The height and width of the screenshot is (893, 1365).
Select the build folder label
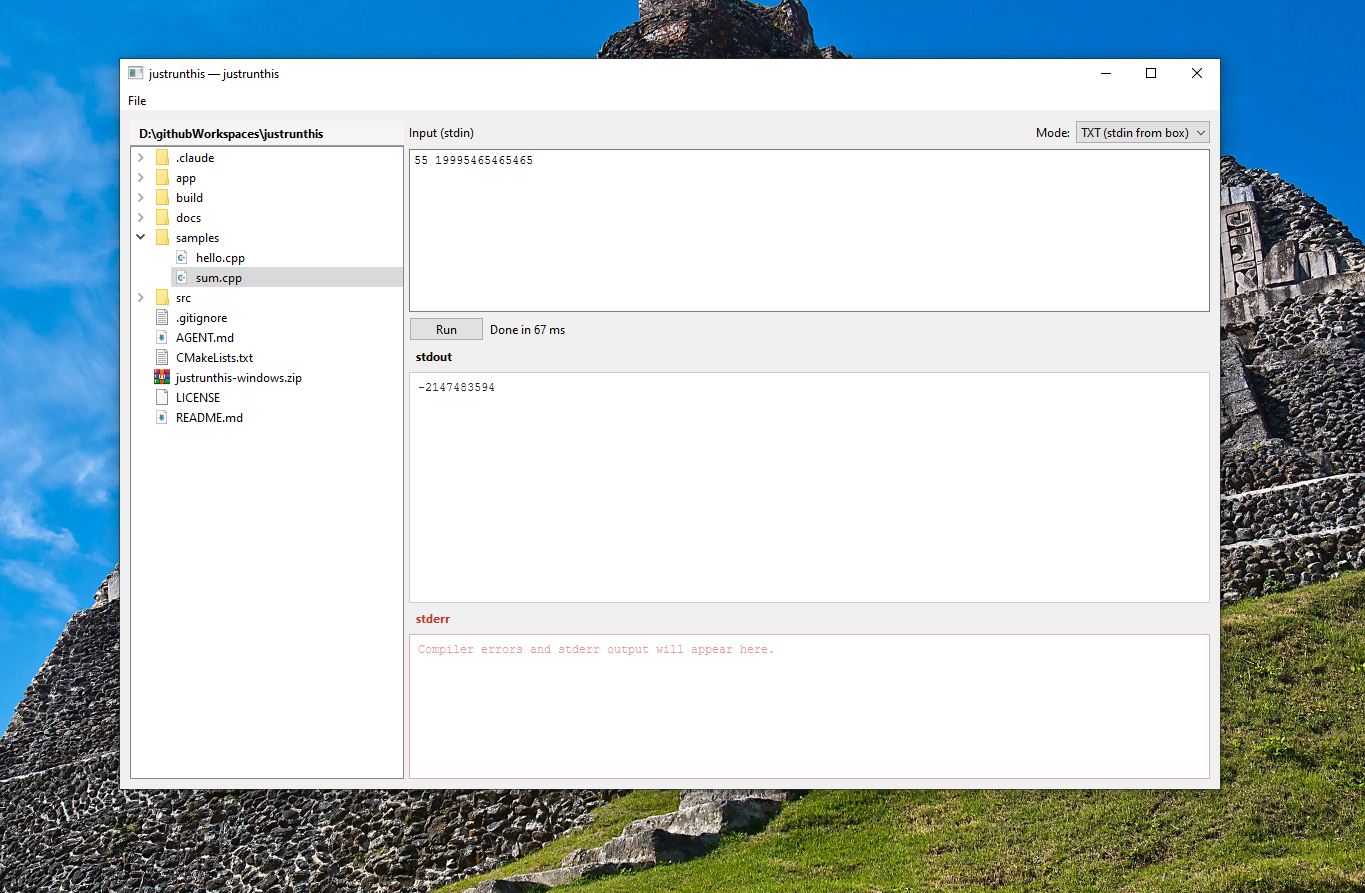189,198
